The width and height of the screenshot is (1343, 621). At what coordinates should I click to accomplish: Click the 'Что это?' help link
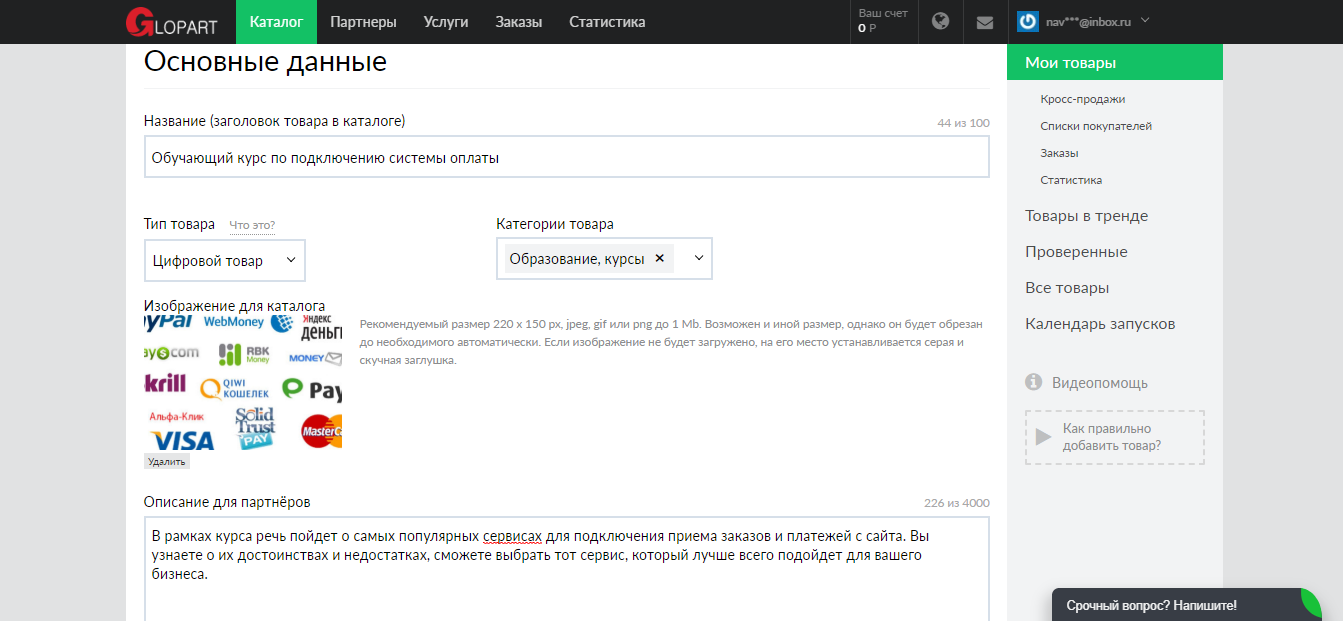click(x=252, y=225)
